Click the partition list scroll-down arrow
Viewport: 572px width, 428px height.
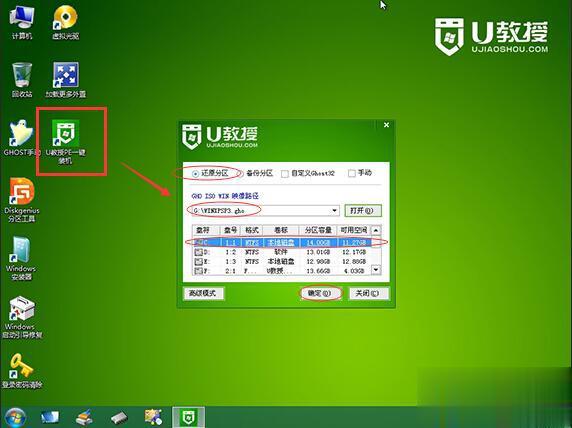click(376, 270)
